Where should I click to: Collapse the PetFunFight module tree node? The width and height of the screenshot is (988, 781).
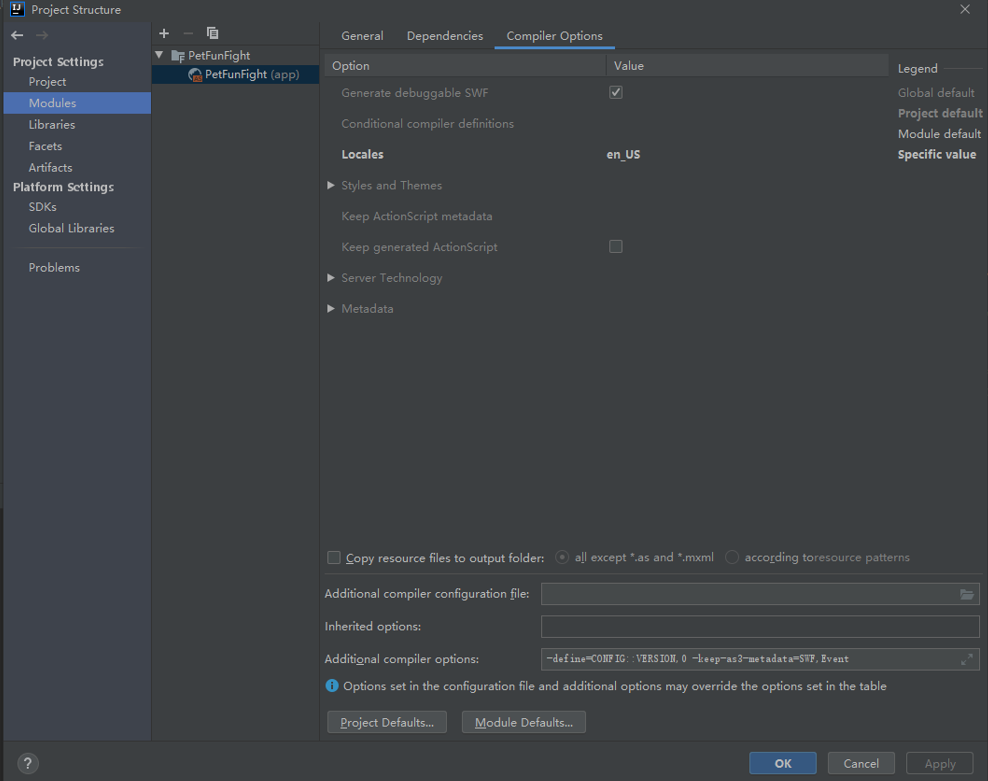pyautogui.click(x=159, y=55)
